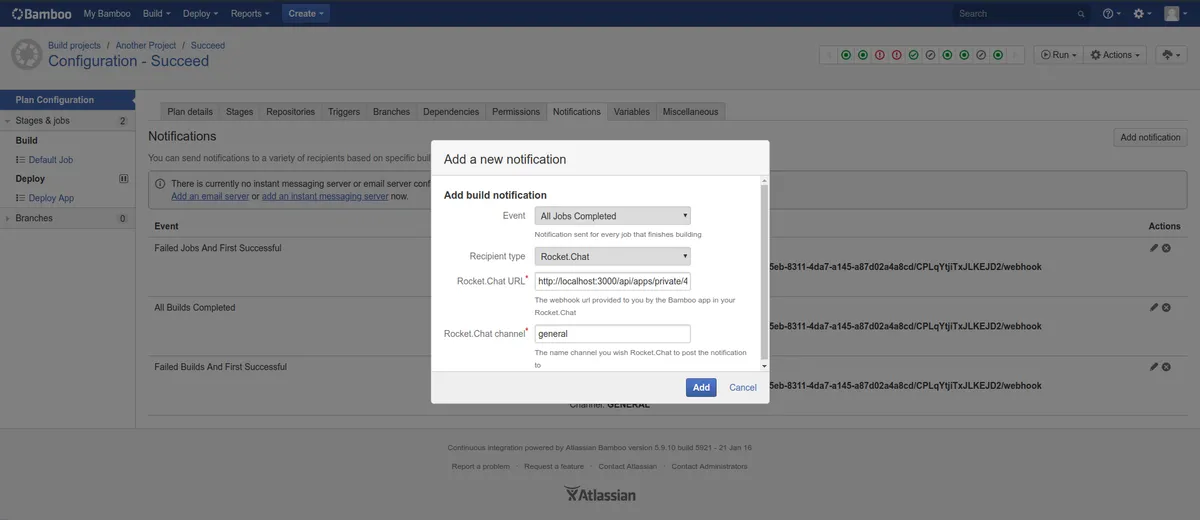Switch to the Branches tab
This screenshot has width=1200, height=520.
[x=391, y=112]
